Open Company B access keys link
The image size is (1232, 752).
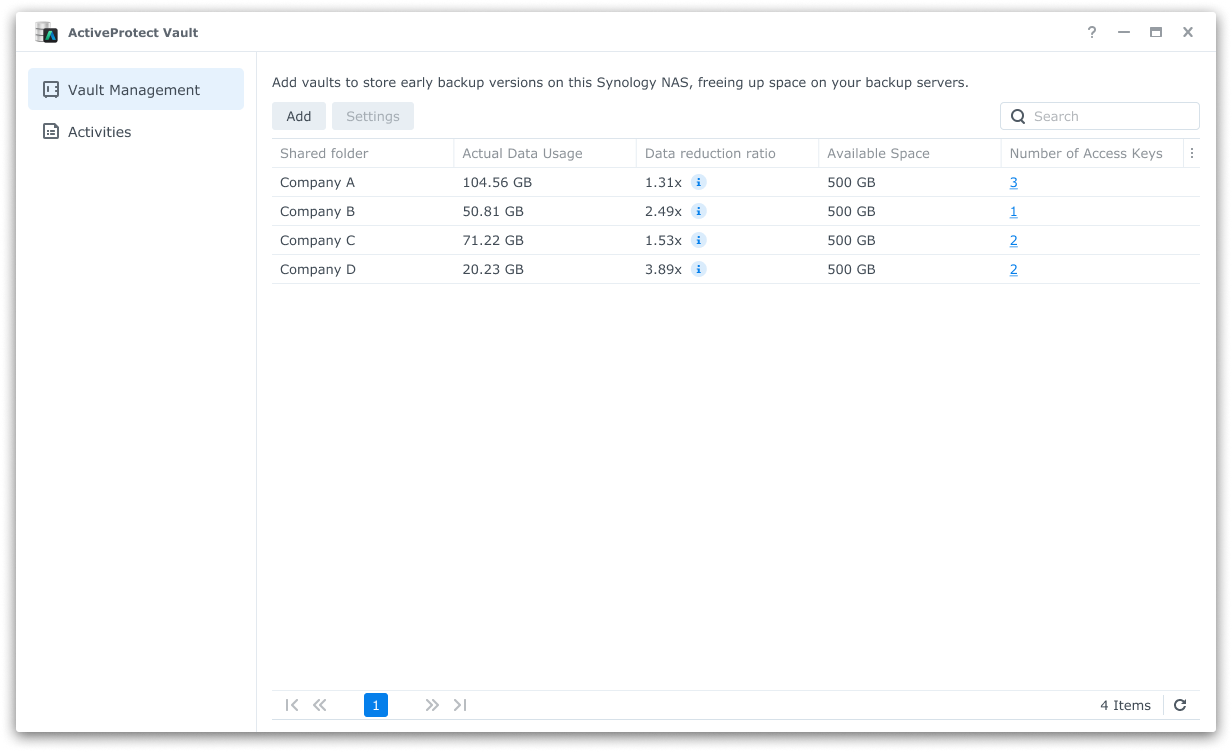coord(1013,211)
